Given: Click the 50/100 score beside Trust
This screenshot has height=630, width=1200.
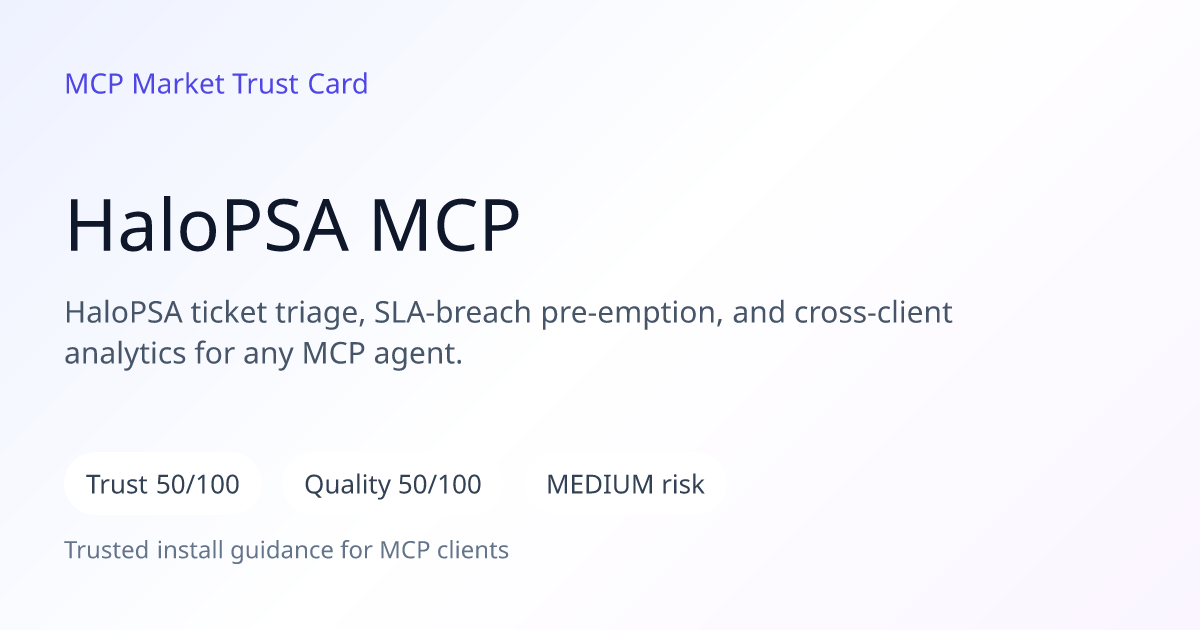Looking at the screenshot, I should pyautogui.click(x=198, y=485).
